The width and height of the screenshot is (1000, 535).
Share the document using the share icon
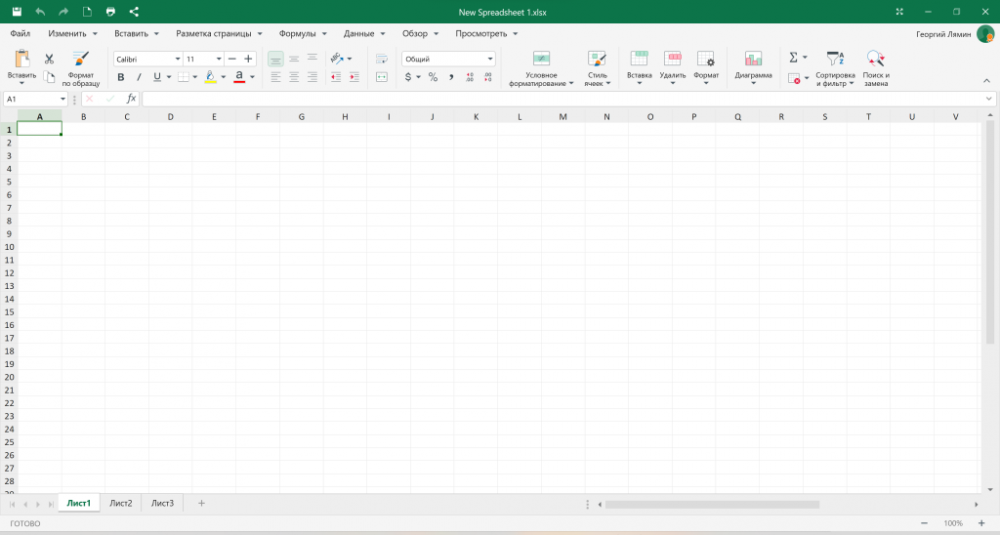134,11
